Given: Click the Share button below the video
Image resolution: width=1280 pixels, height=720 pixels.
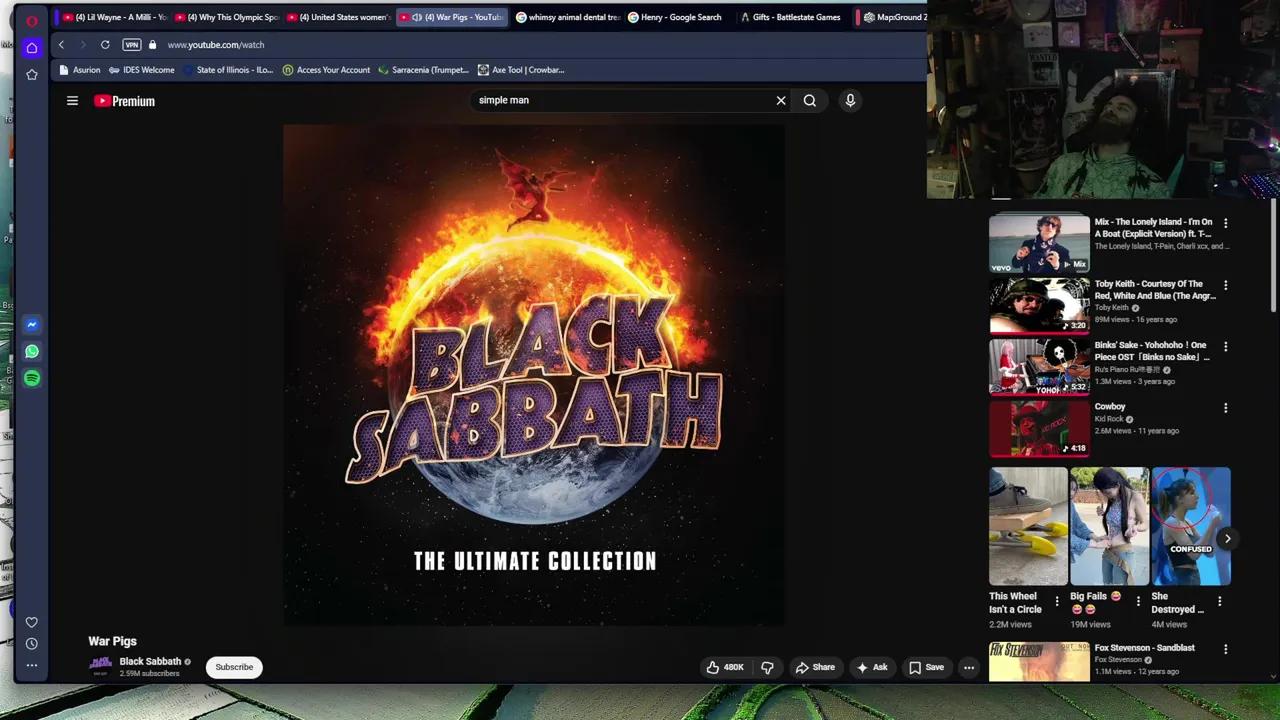Looking at the screenshot, I should (815, 667).
